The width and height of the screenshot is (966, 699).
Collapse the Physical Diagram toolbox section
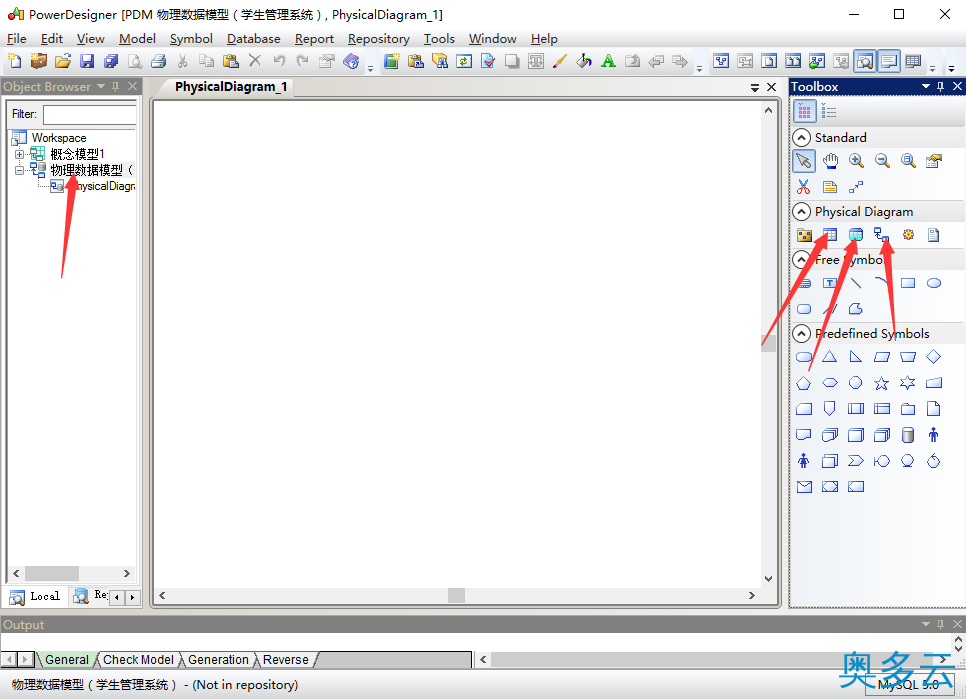(x=801, y=212)
